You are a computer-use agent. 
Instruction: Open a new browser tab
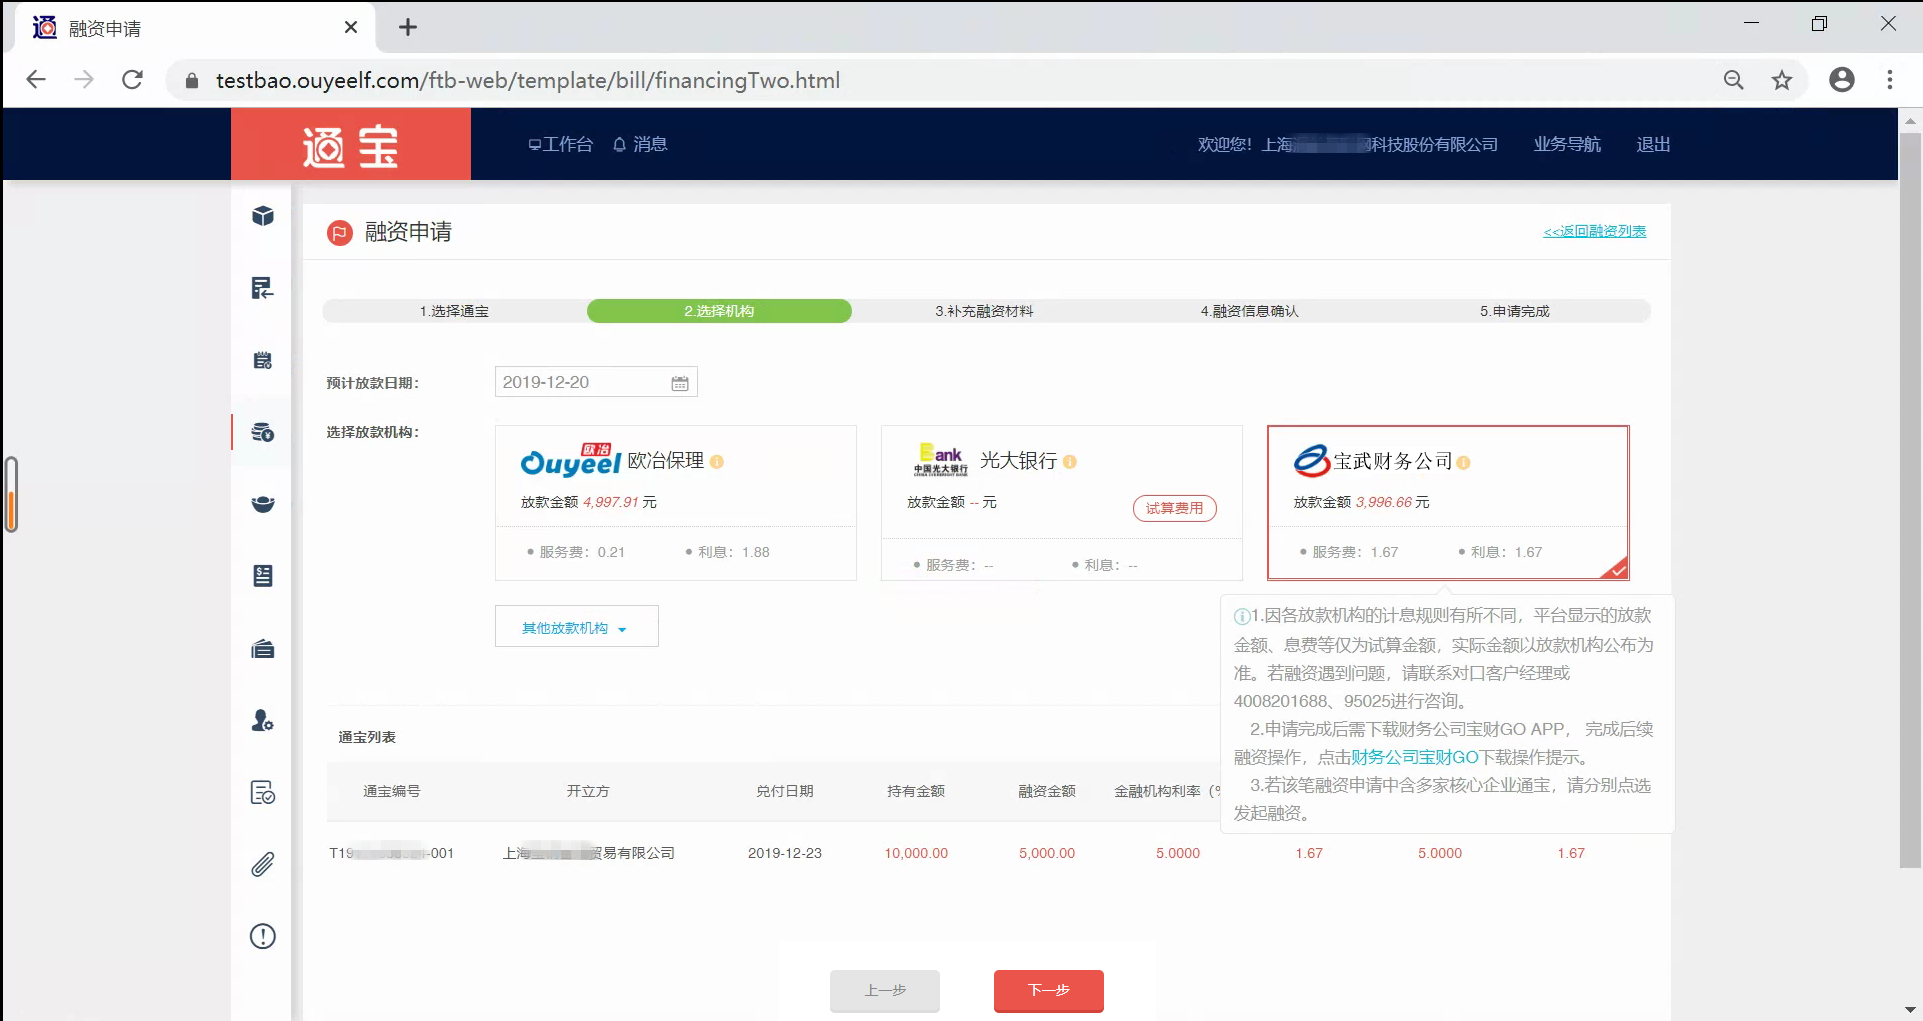point(408,27)
